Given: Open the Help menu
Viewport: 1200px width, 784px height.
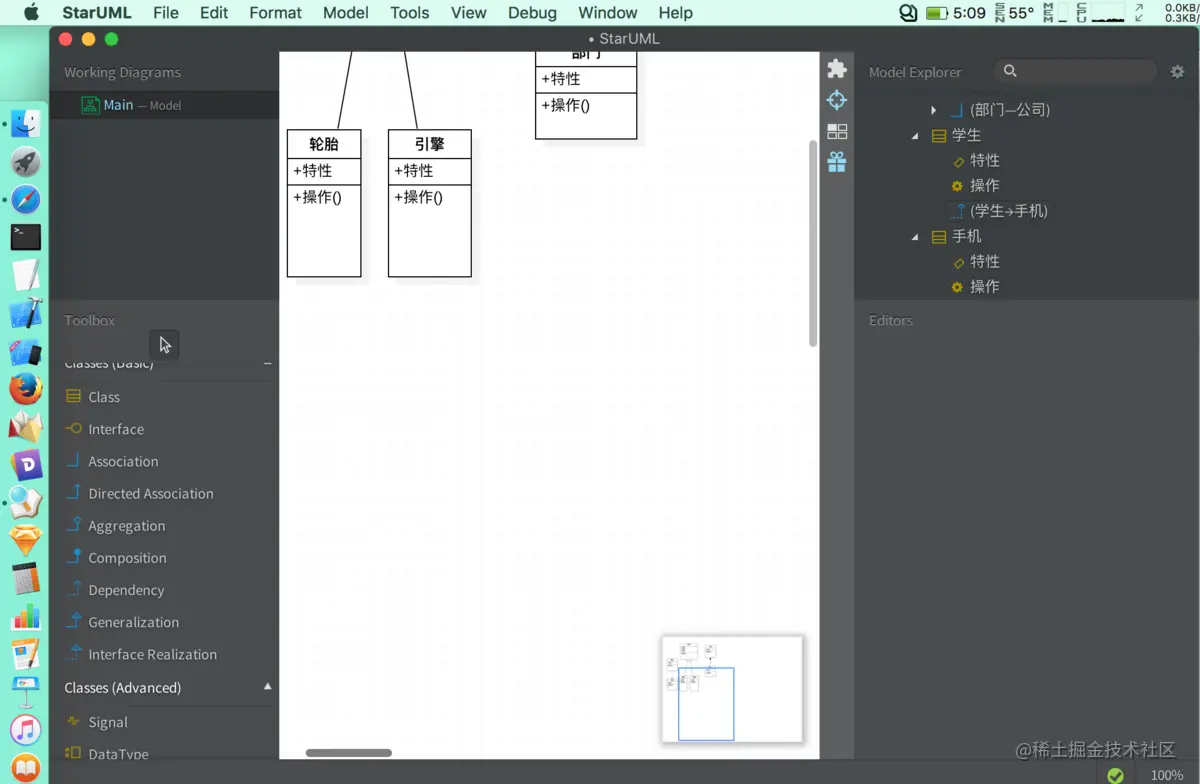Looking at the screenshot, I should pos(675,13).
